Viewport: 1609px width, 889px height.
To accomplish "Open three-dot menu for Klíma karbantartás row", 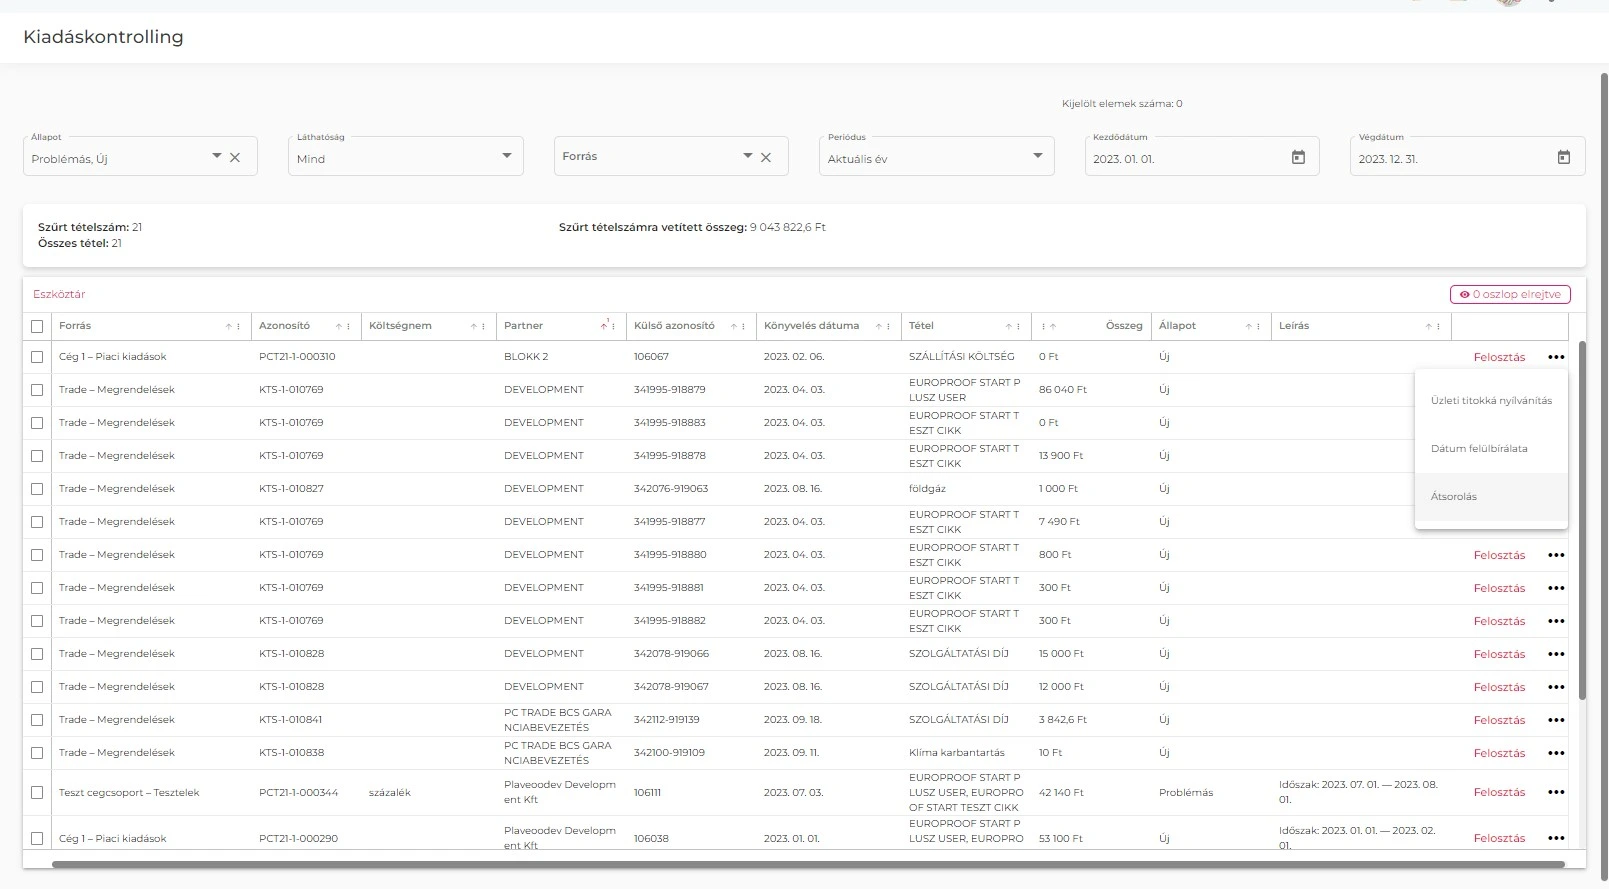I will (x=1555, y=753).
